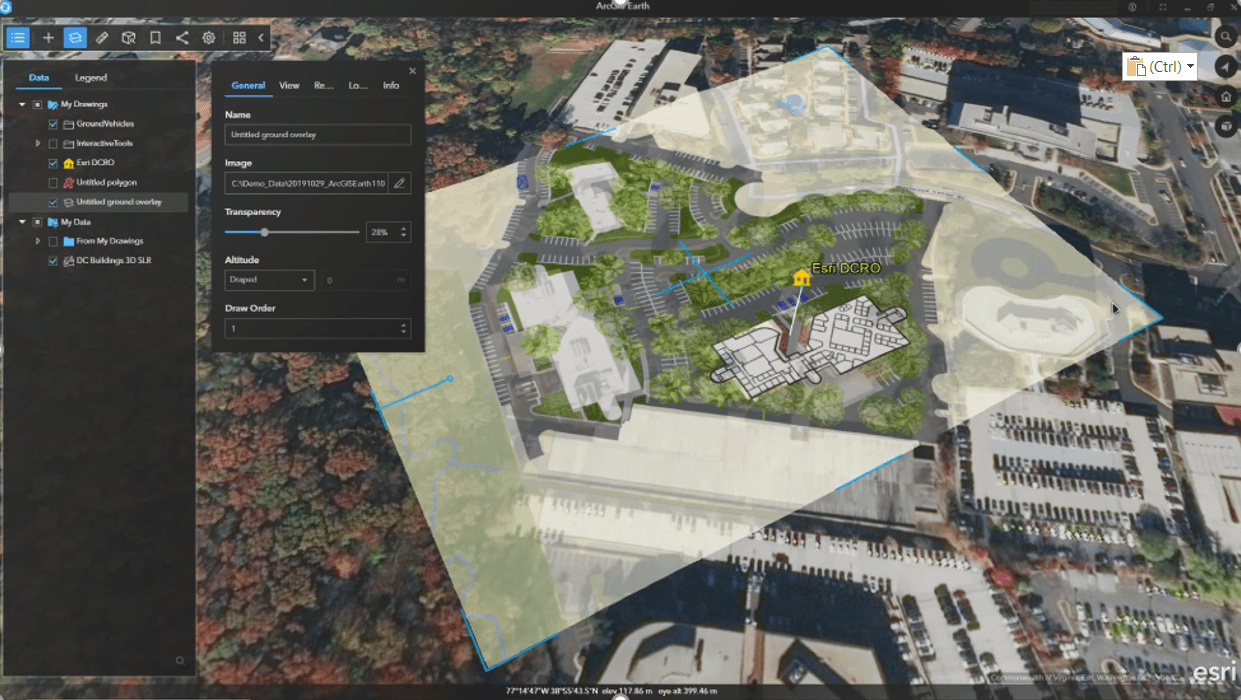
Task: Select the Lo... properties tab
Action: pos(358,85)
